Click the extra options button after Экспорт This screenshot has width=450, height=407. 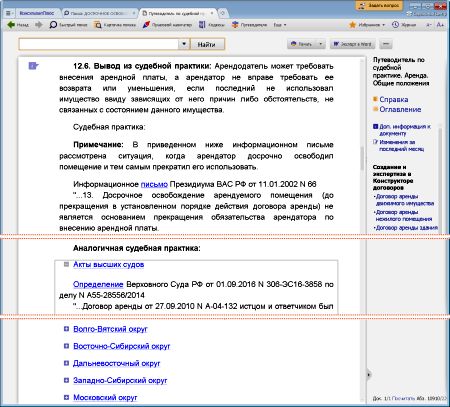pyautogui.click(x=386, y=44)
